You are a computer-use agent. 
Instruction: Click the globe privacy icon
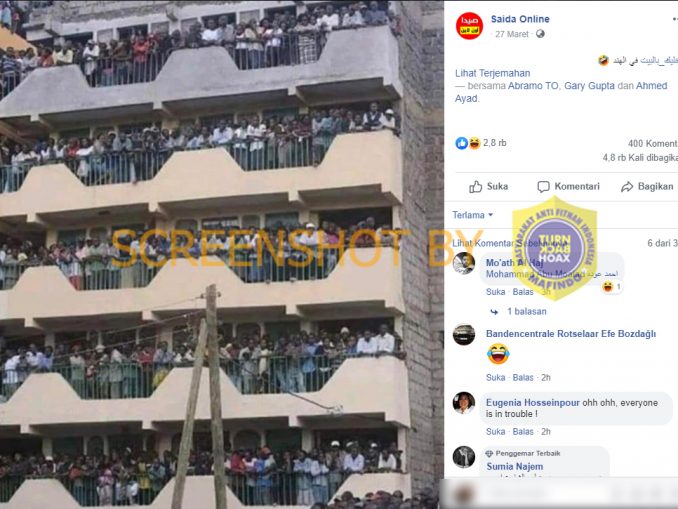[540, 34]
